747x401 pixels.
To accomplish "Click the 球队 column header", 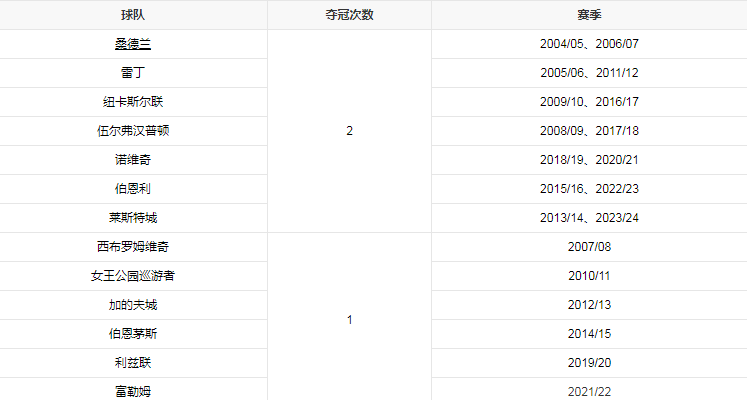I will click(133, 15).
